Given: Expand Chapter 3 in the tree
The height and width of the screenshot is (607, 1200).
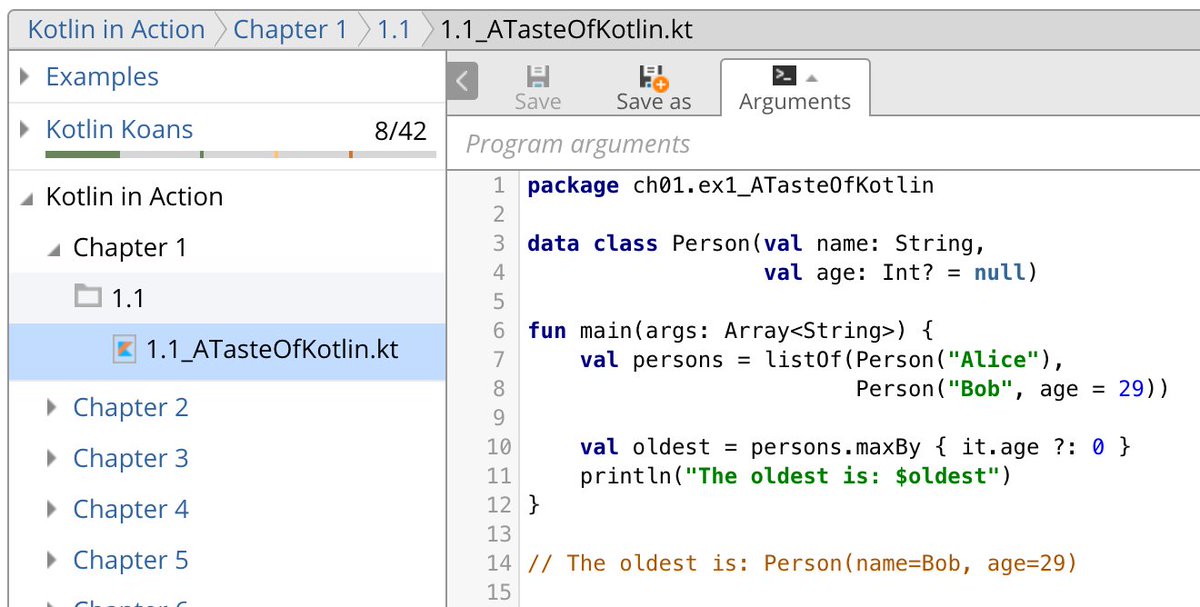Looking at the screenshot, I should (x=53, y=459).
